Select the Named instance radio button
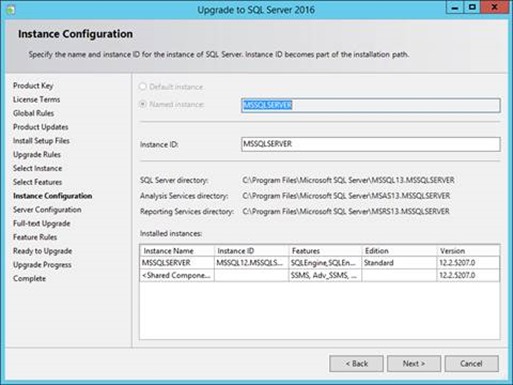The height and width of the screenshot is (385, 513). tap(143, 104)
